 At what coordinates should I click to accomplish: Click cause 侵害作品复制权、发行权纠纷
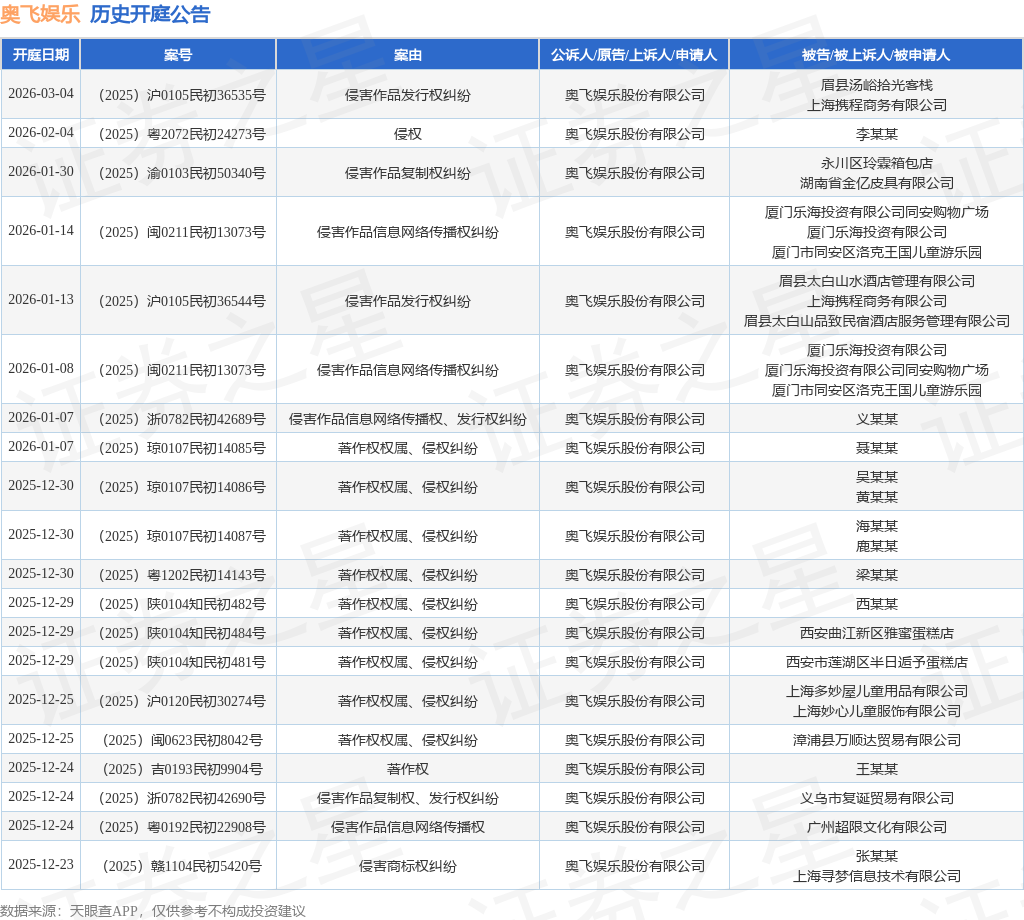pos(408,799)
